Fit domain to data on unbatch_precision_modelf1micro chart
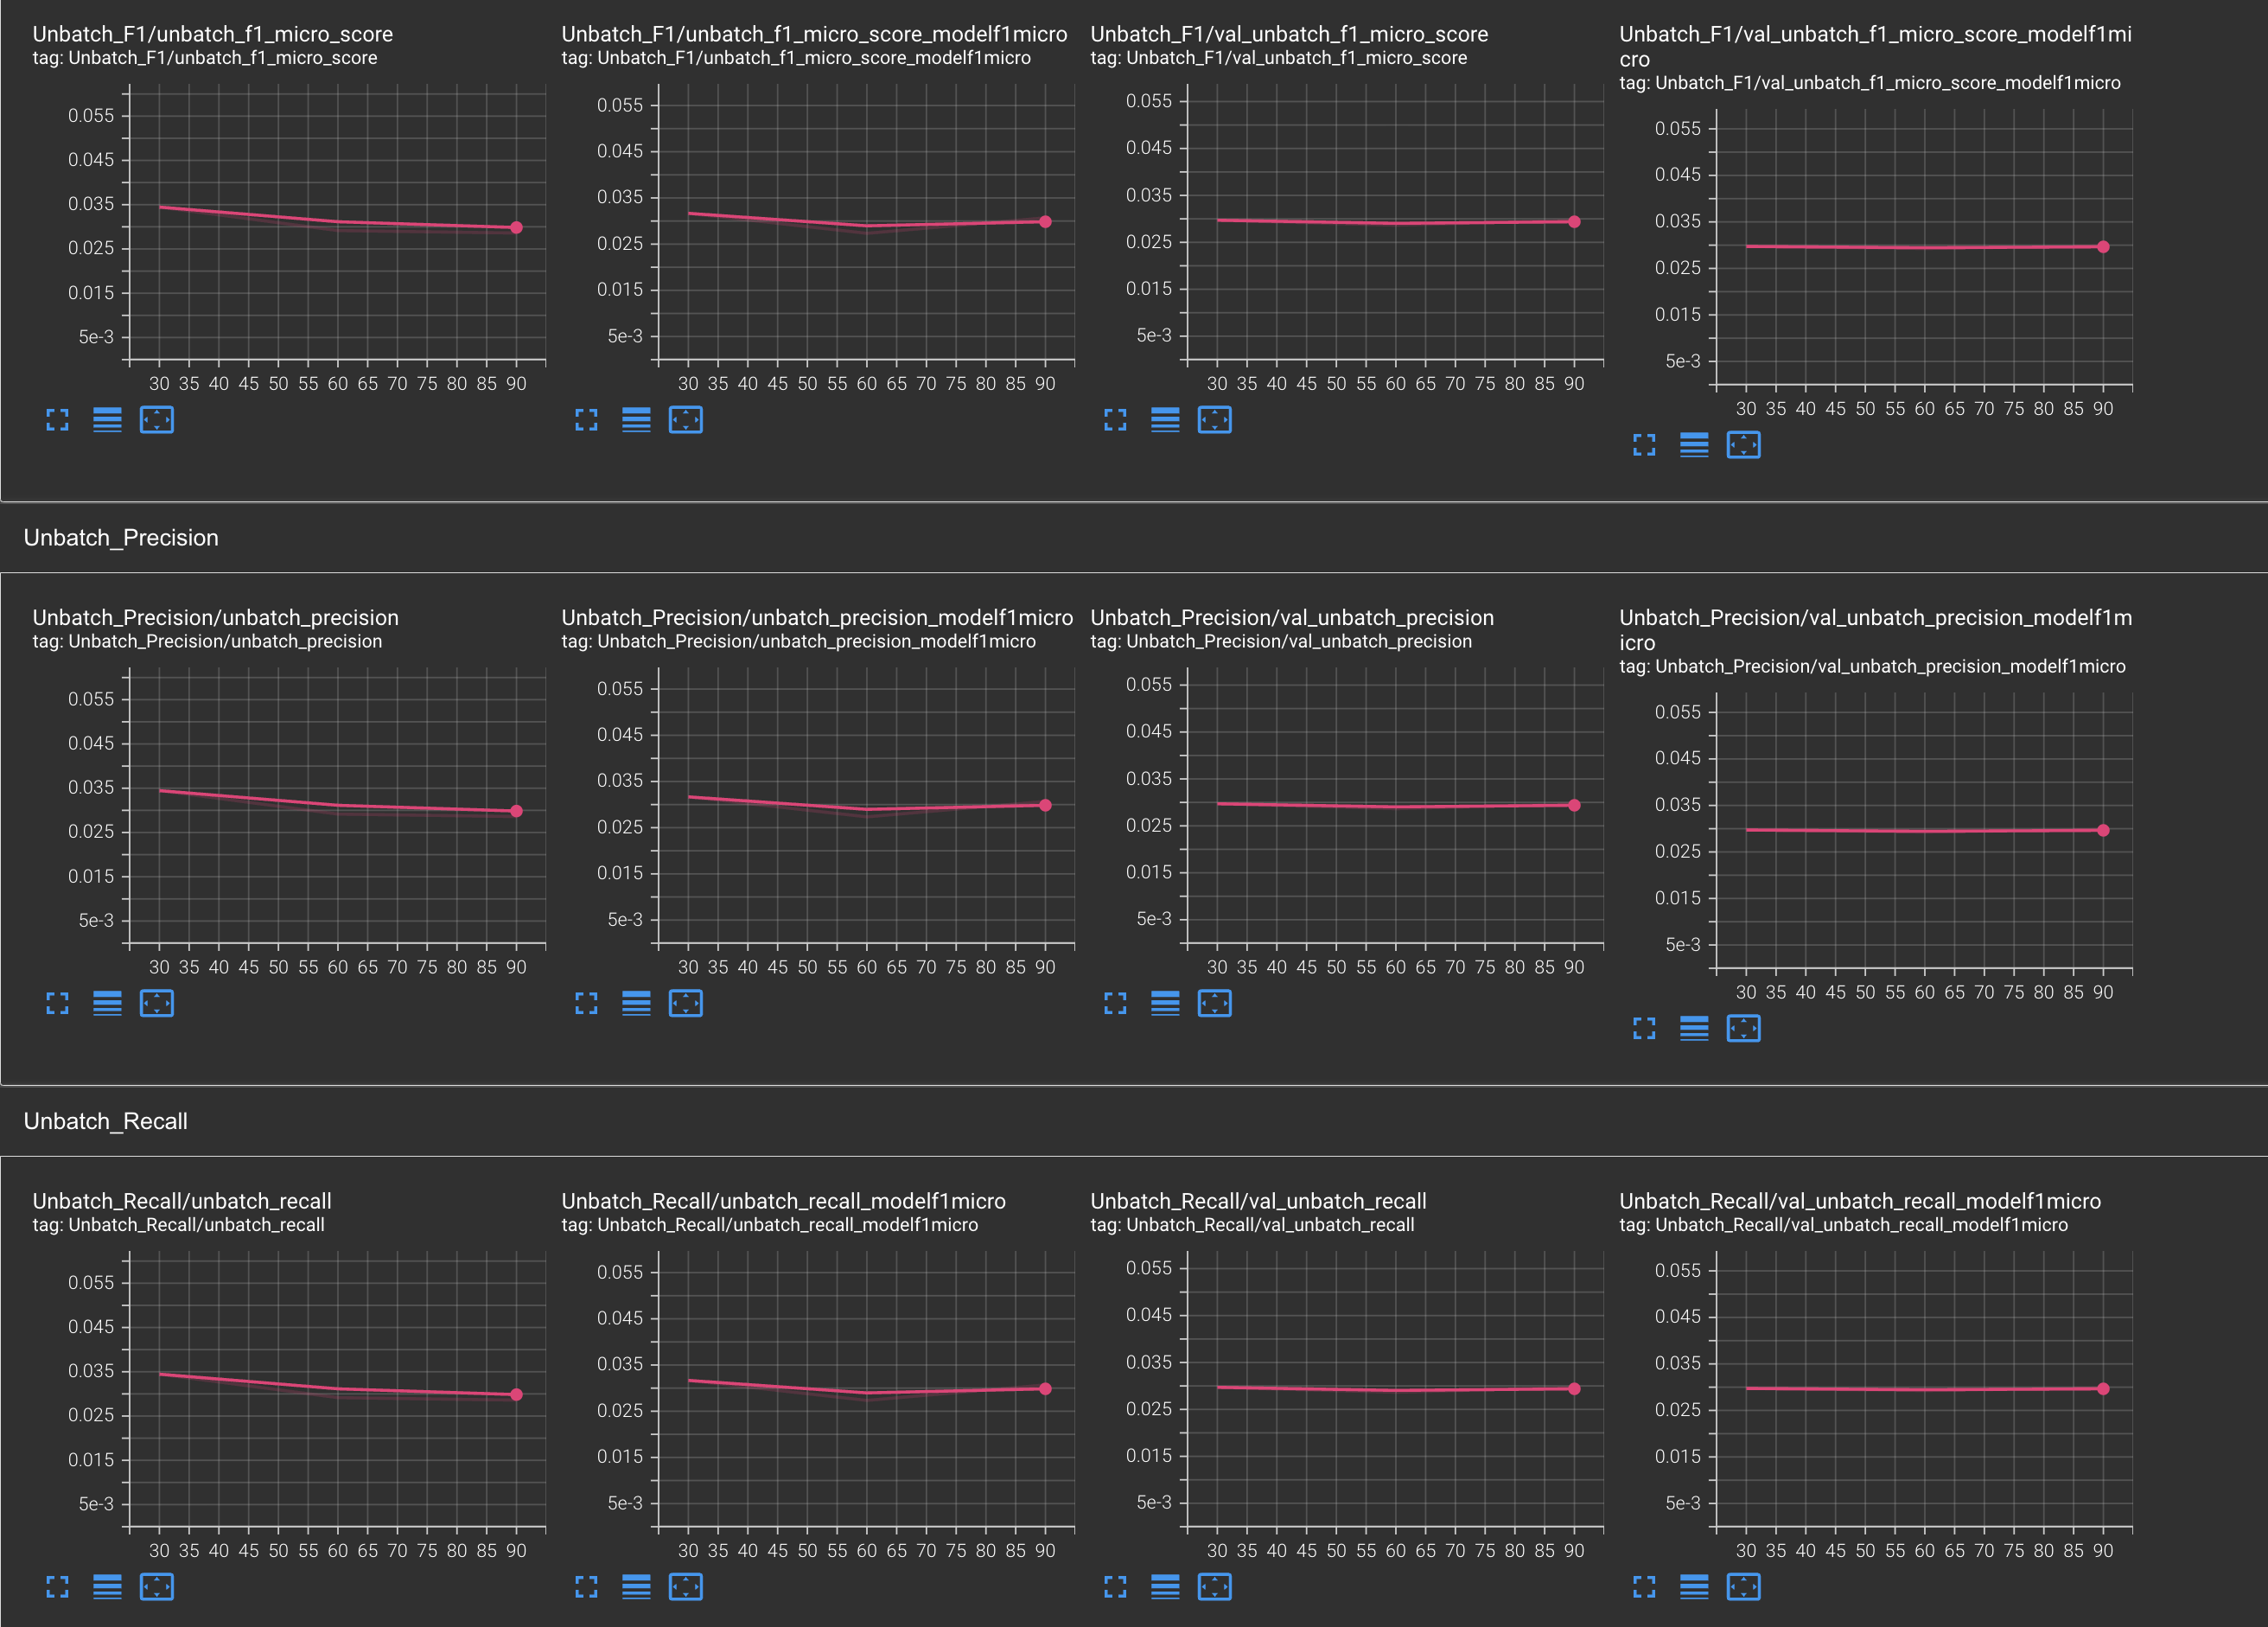The width and height of the screenshot is (2268, 1627). tap(686, 1003)
